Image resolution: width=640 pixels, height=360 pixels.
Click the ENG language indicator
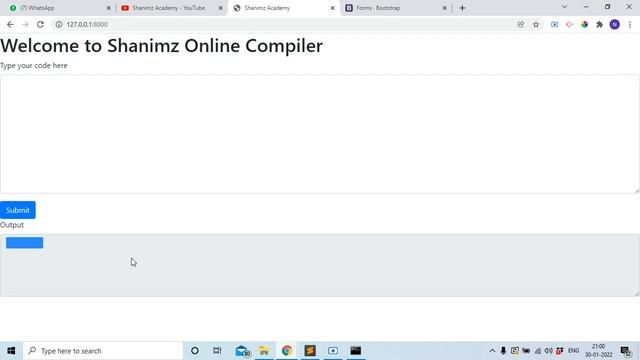point(573,351)
